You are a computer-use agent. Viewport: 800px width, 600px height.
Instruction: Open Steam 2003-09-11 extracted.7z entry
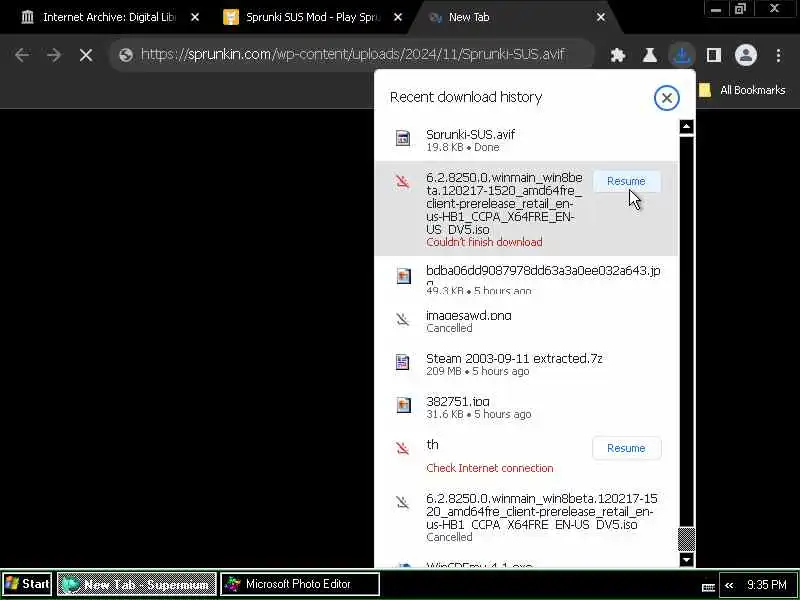pos(526,364)
